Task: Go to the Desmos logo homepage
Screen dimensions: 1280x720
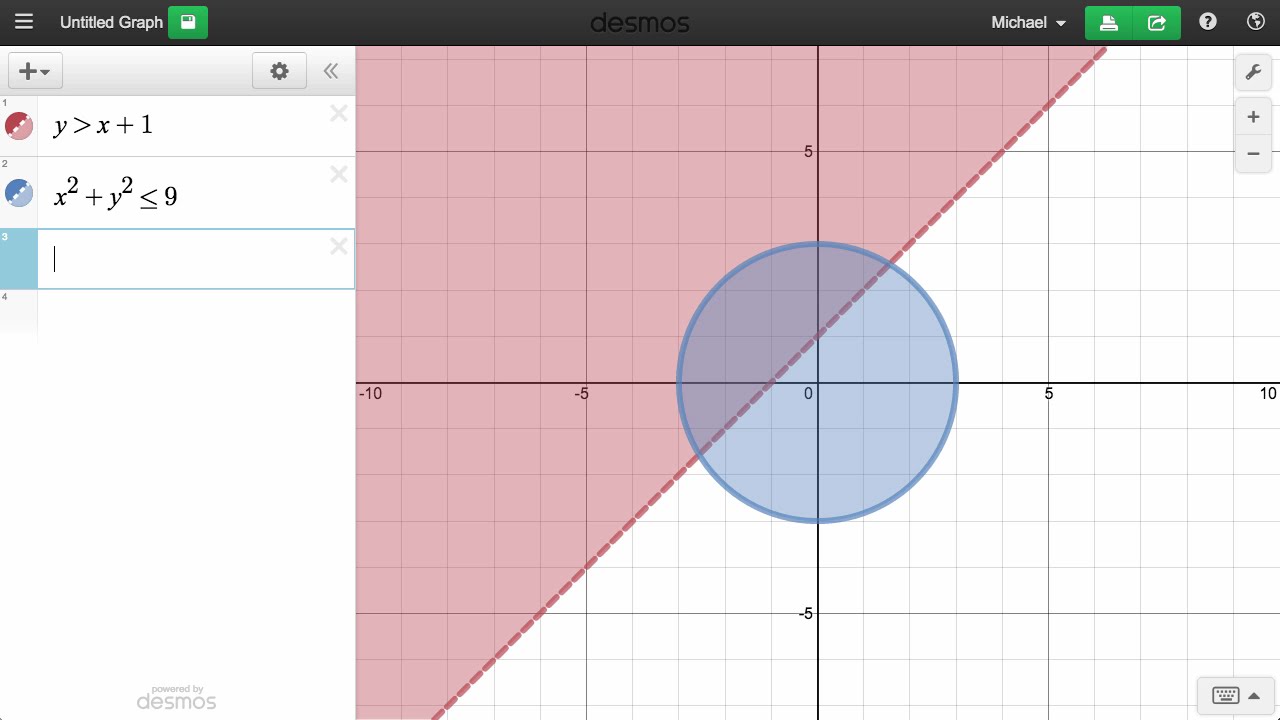Action: tap(640, 22)
